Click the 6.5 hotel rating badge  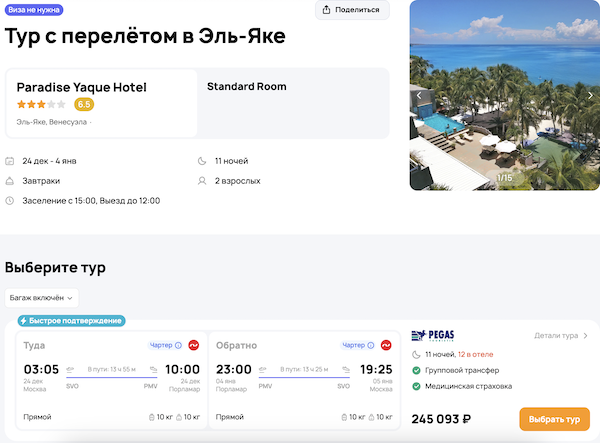click(x=84, y=104)
